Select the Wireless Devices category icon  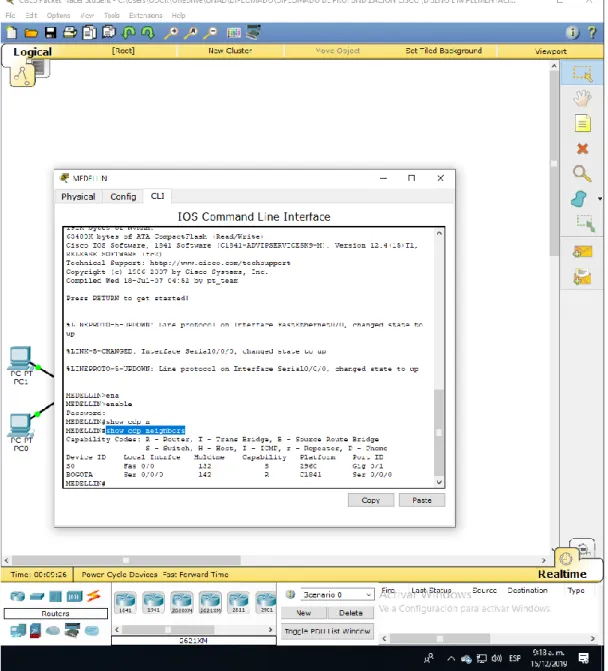click(x=74, y=596)
